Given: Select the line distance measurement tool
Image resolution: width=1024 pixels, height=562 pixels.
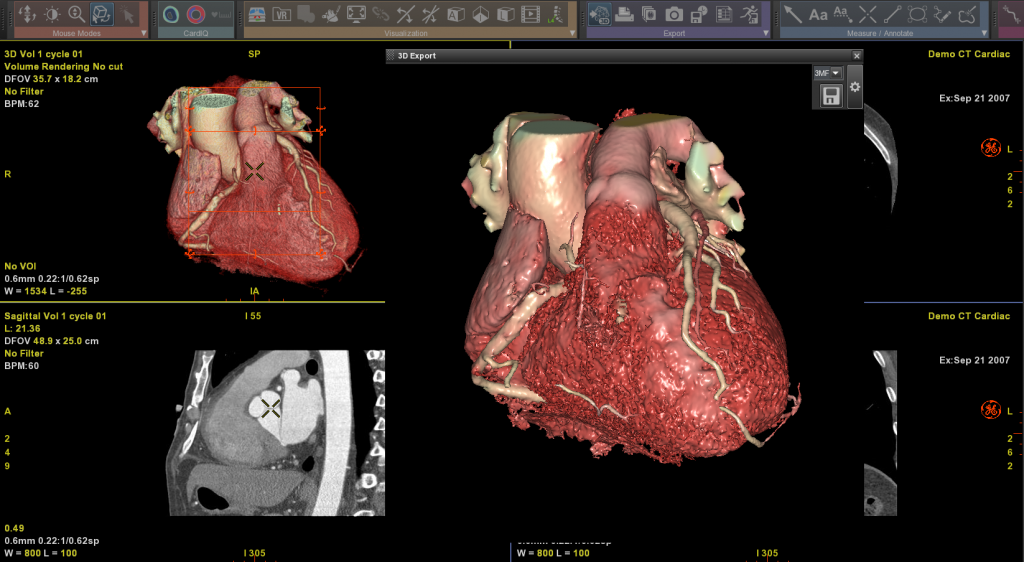Looking at the screenshot, I should tap(893, 14).
